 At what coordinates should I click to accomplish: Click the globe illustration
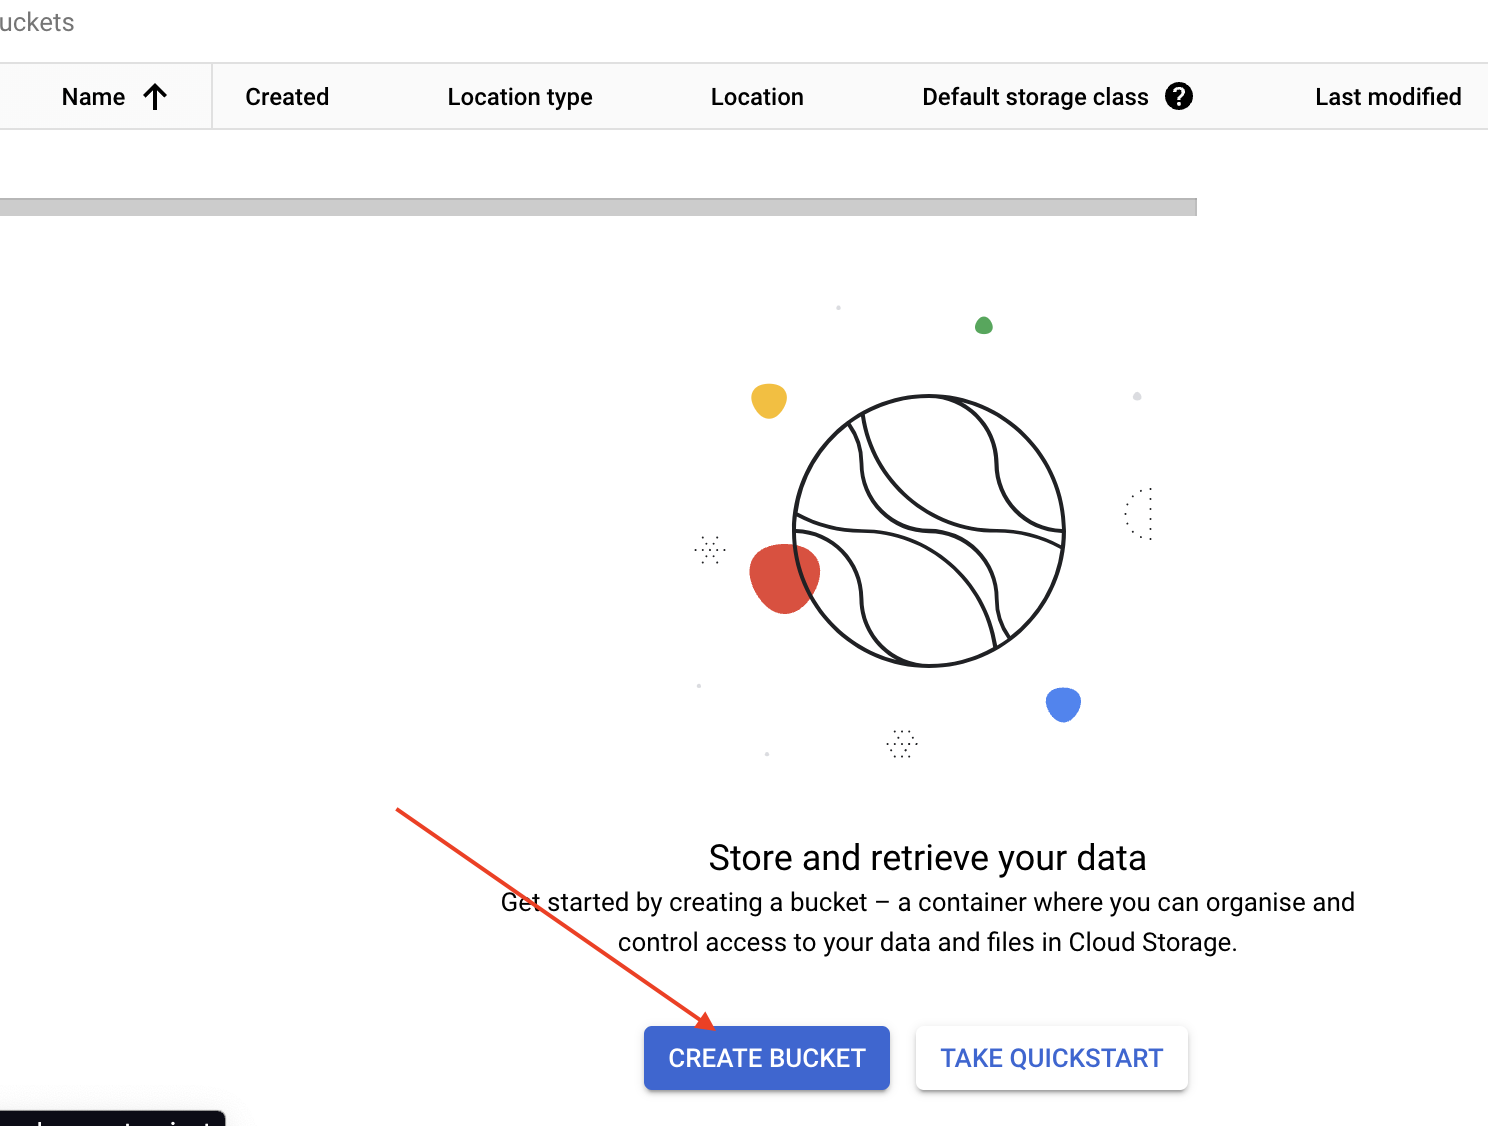pos(929,531)
